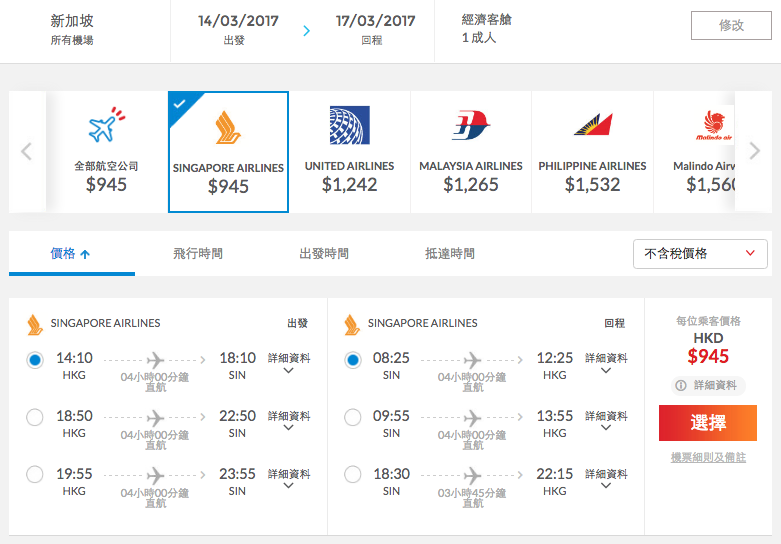Click the plane icon on the 18:30 return flight
The image size is (781, 544).
(x=472, y=475)
